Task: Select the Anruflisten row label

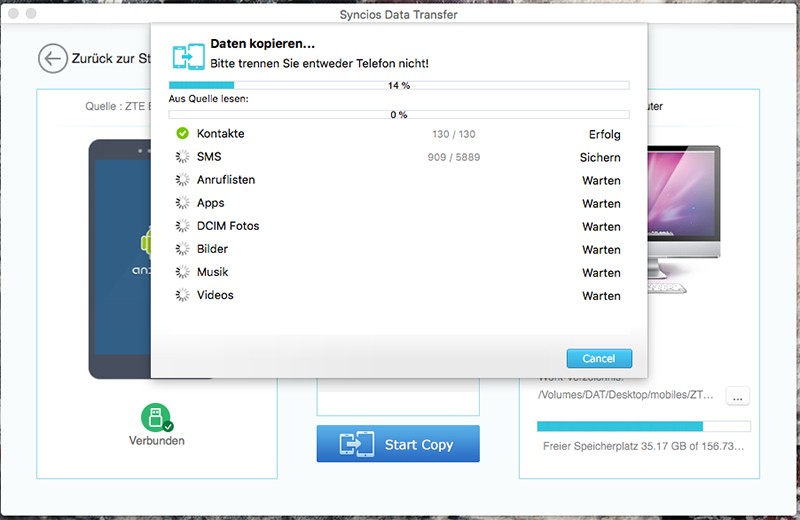Action: pos(226,180)
